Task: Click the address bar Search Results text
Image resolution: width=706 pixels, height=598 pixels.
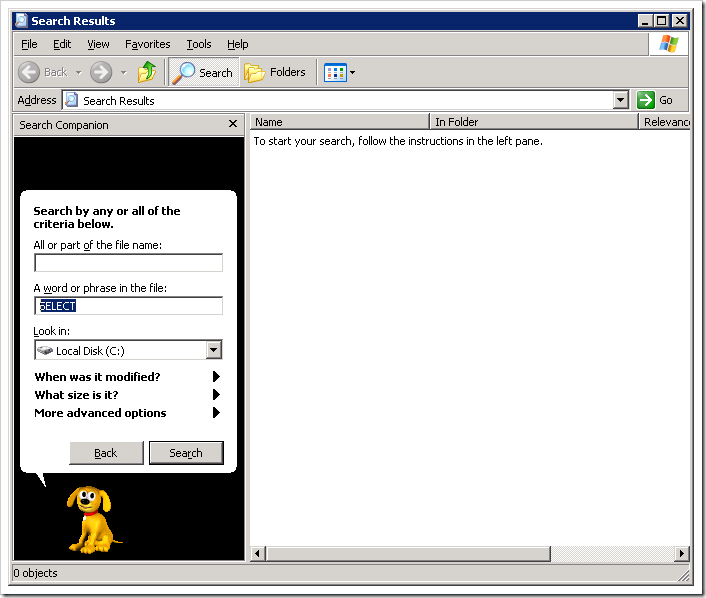Action: point(119,101)
